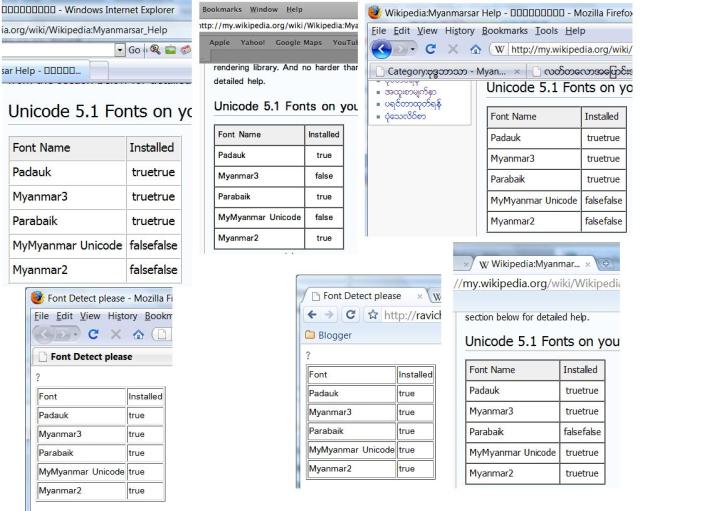Click the Firefox logo in the Font Detect title bar
Image resolution: width=702 pixels, height=511 pixels.
click(x=38, y=297)
